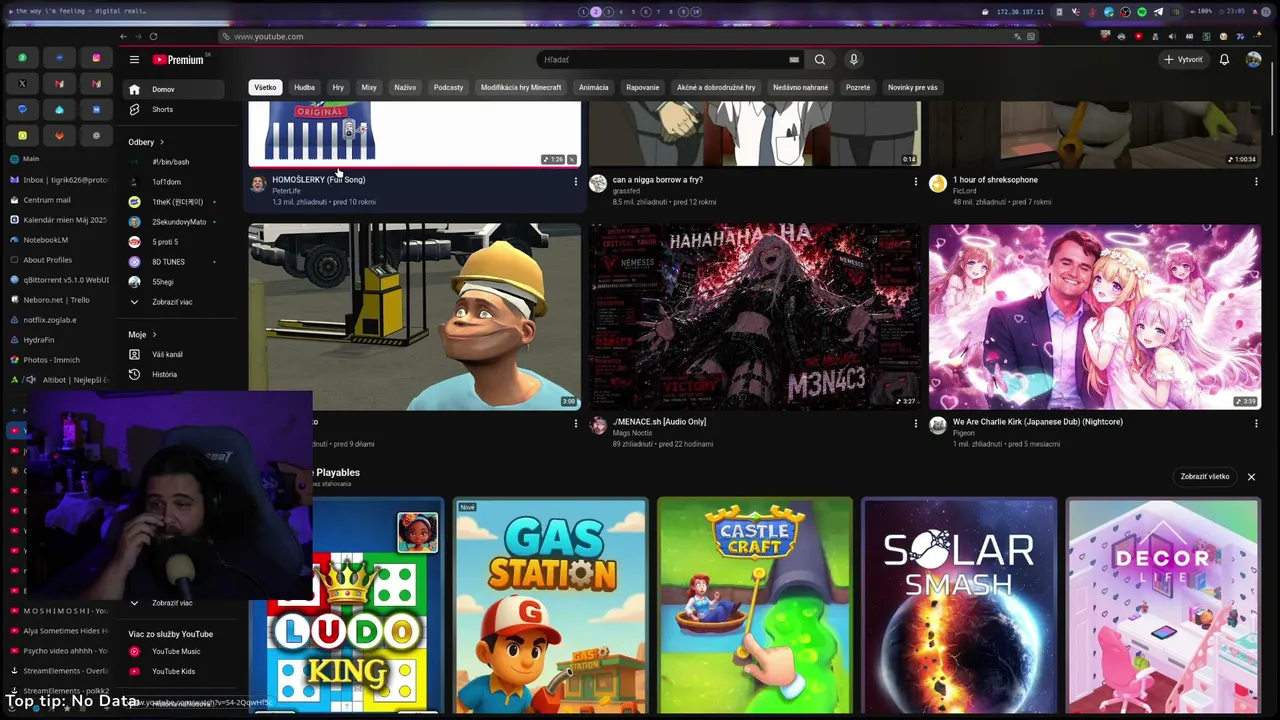This screenshot has height=720, width=1280.
Task: Open the Gas Station playable
Action: 551,606
